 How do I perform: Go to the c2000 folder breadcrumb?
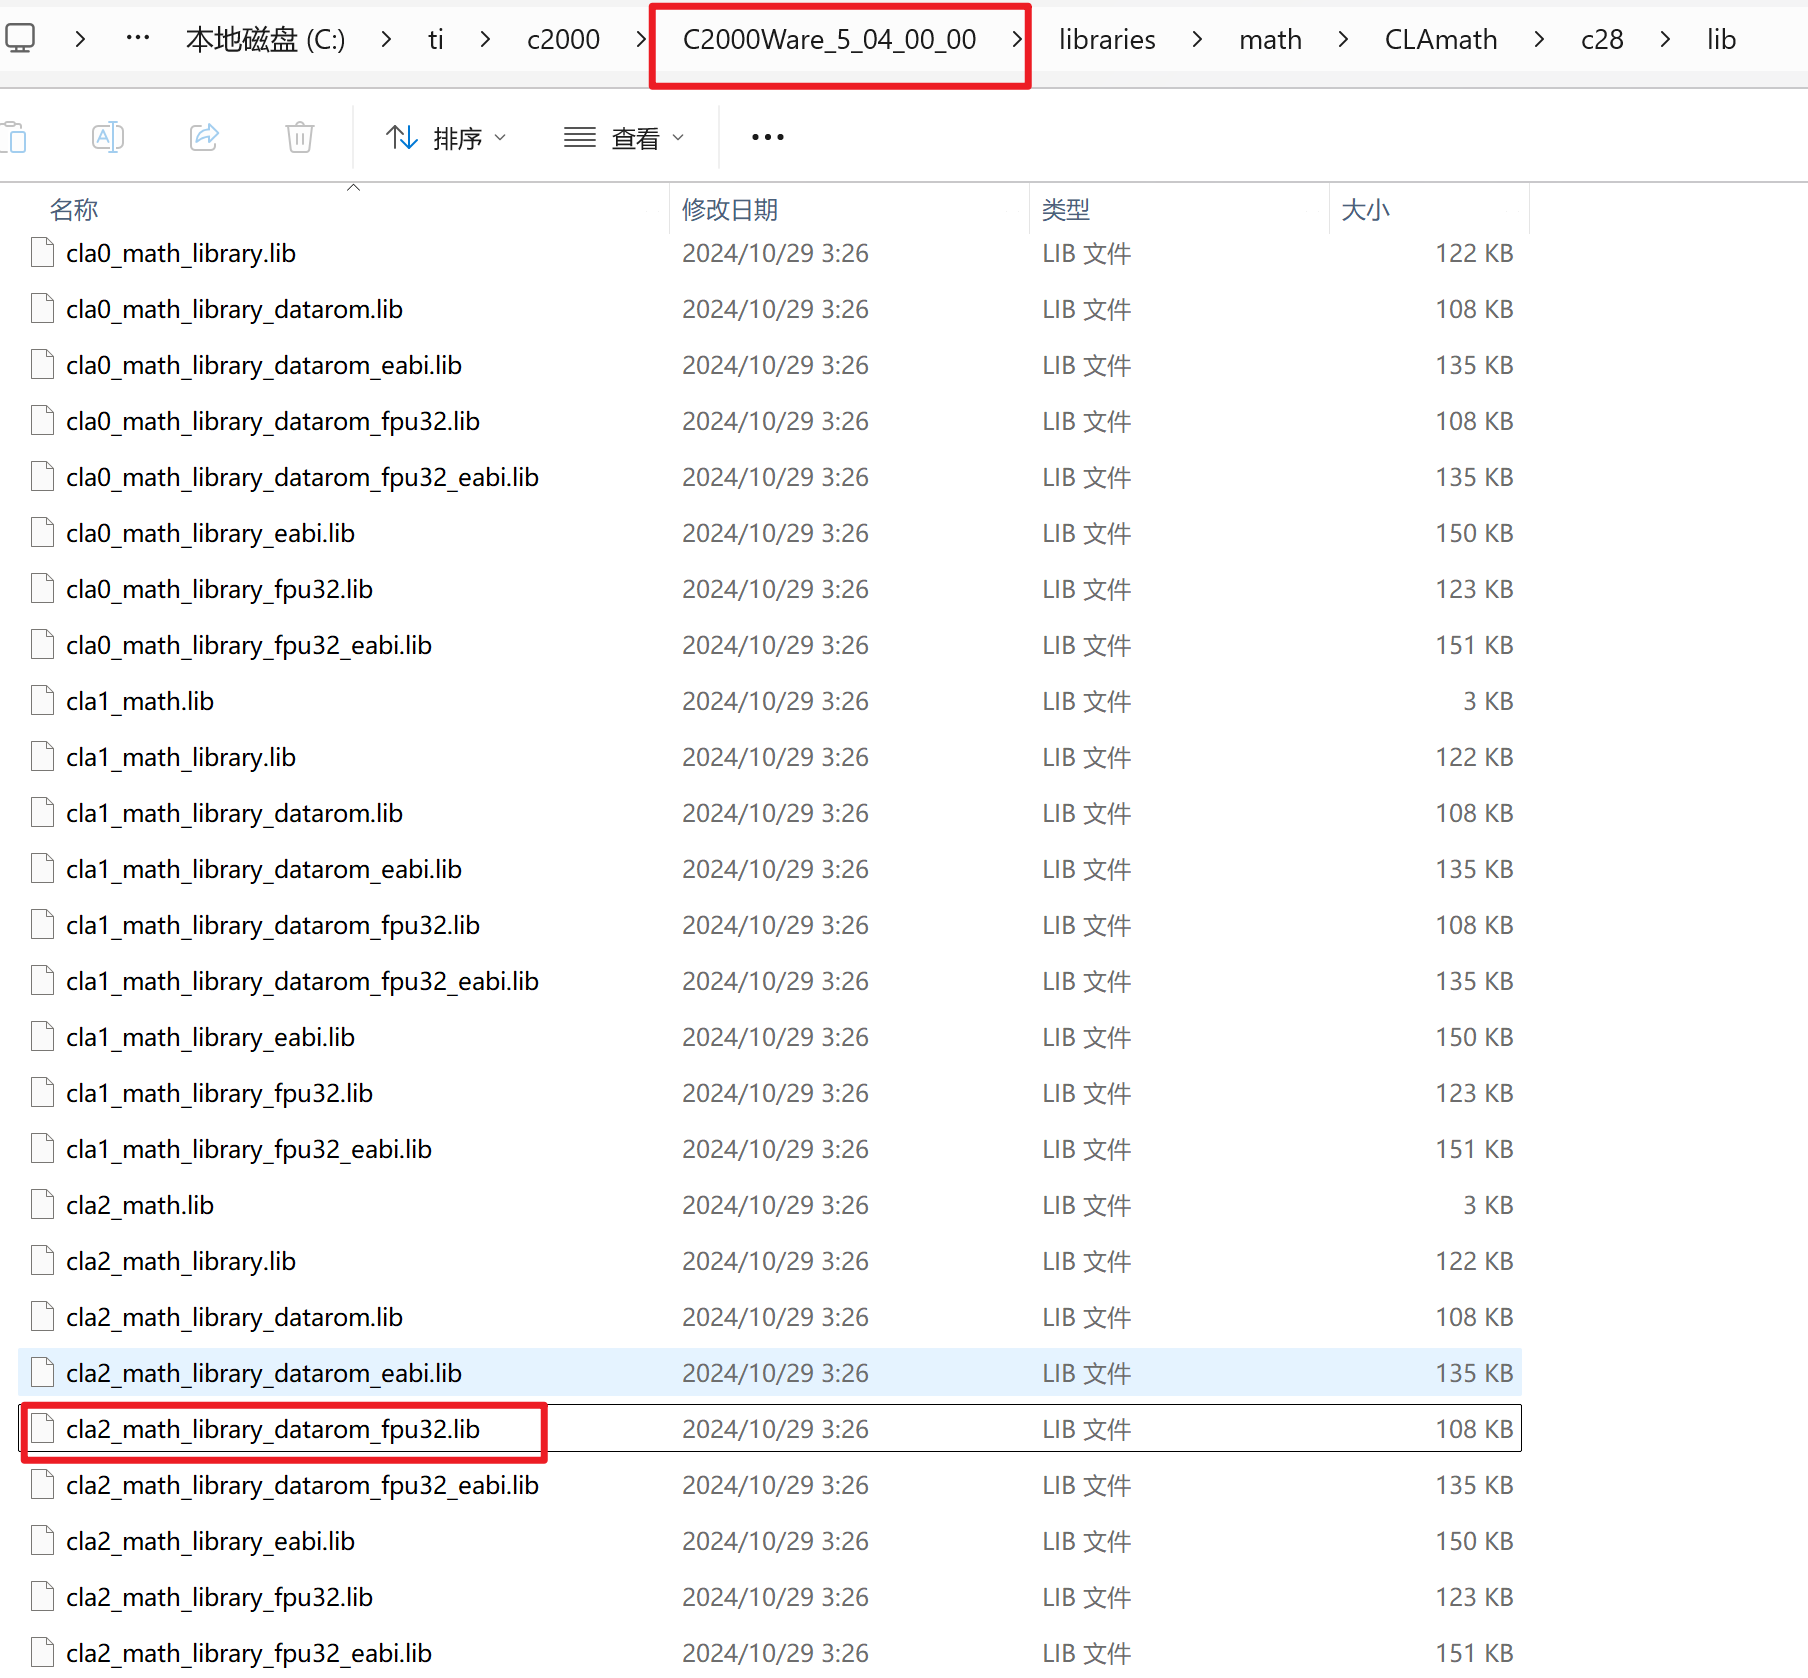pyautogui.click(x=563, y=39)
